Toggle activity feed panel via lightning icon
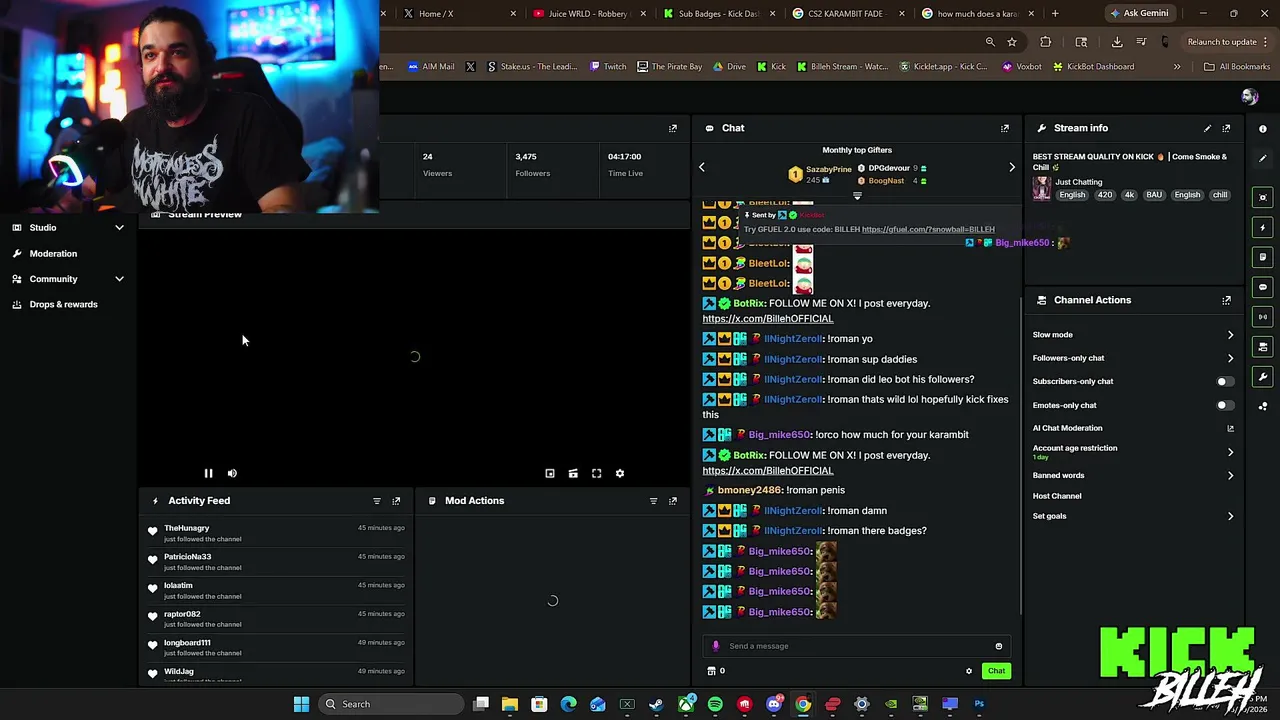 [x=1263, y=227]
